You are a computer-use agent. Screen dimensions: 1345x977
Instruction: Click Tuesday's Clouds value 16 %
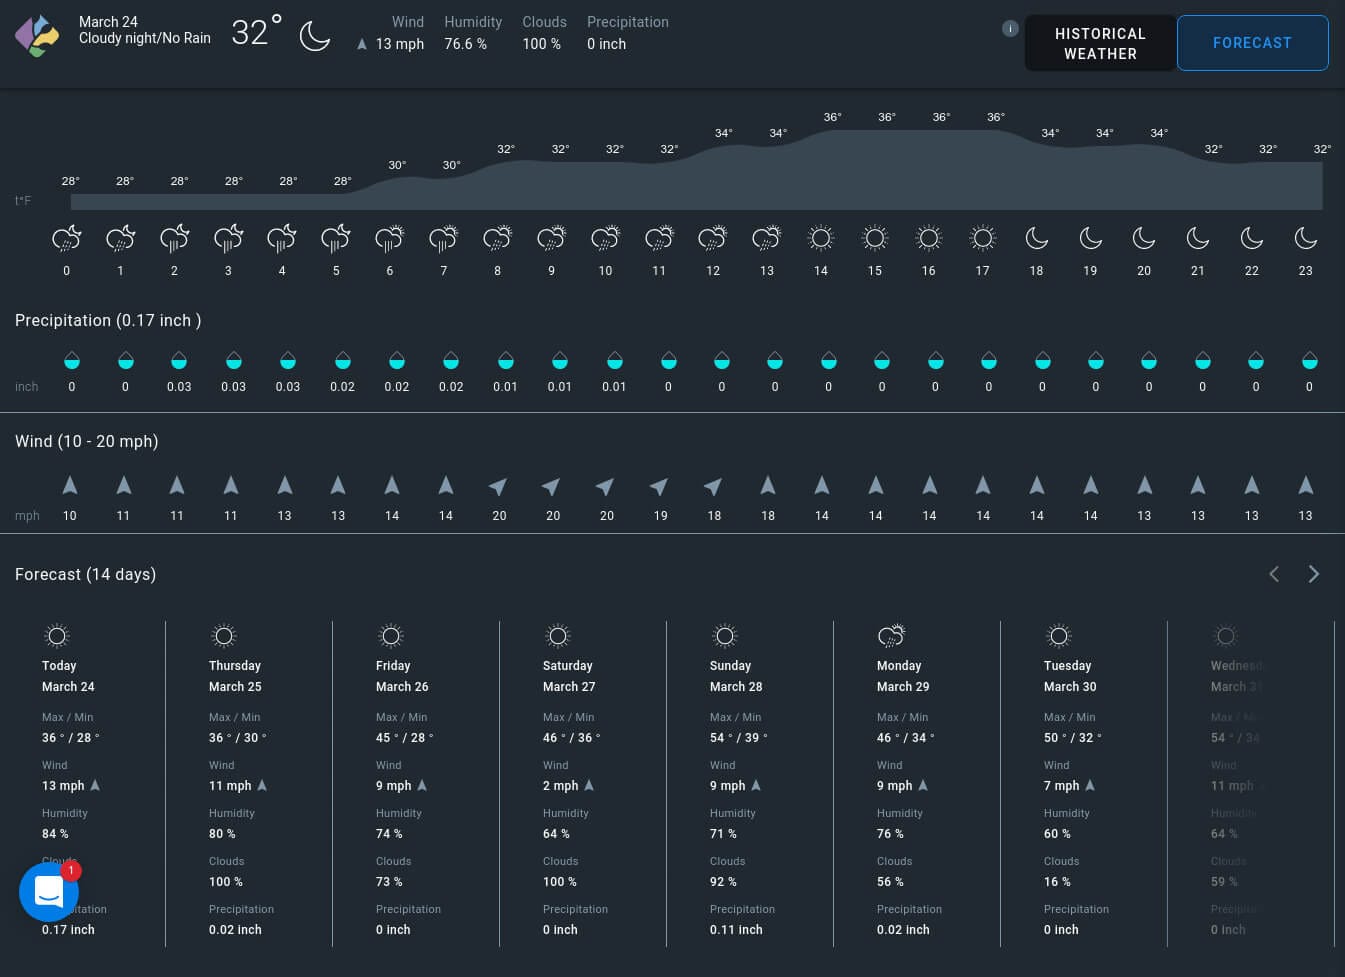coord(1057,882)
